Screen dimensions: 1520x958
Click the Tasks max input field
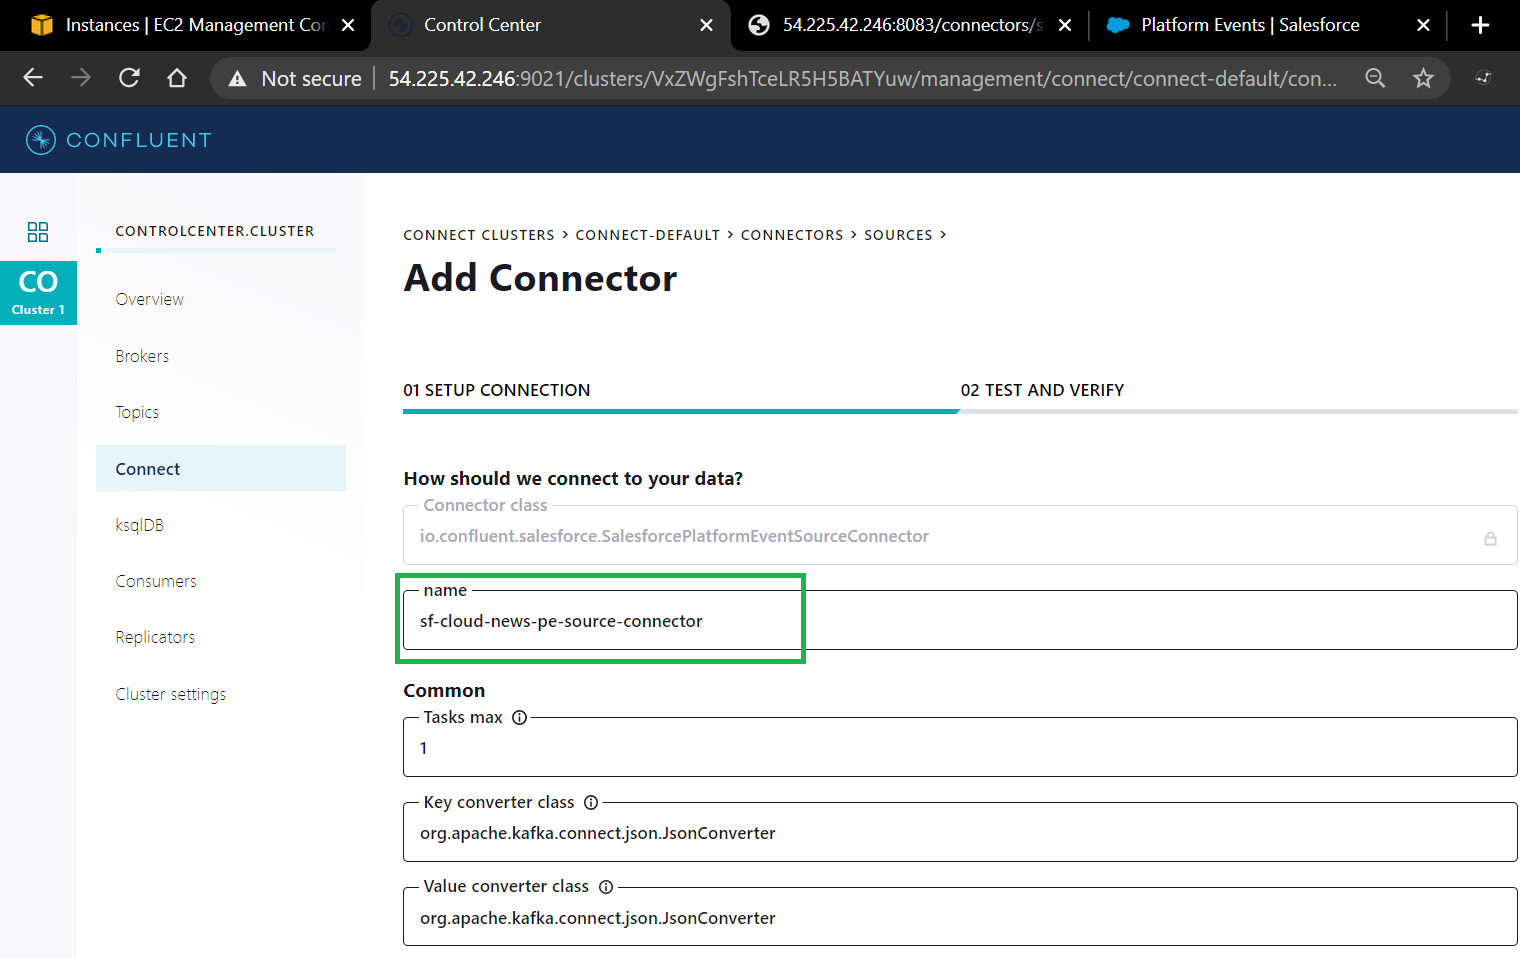(x=960, y=747)
